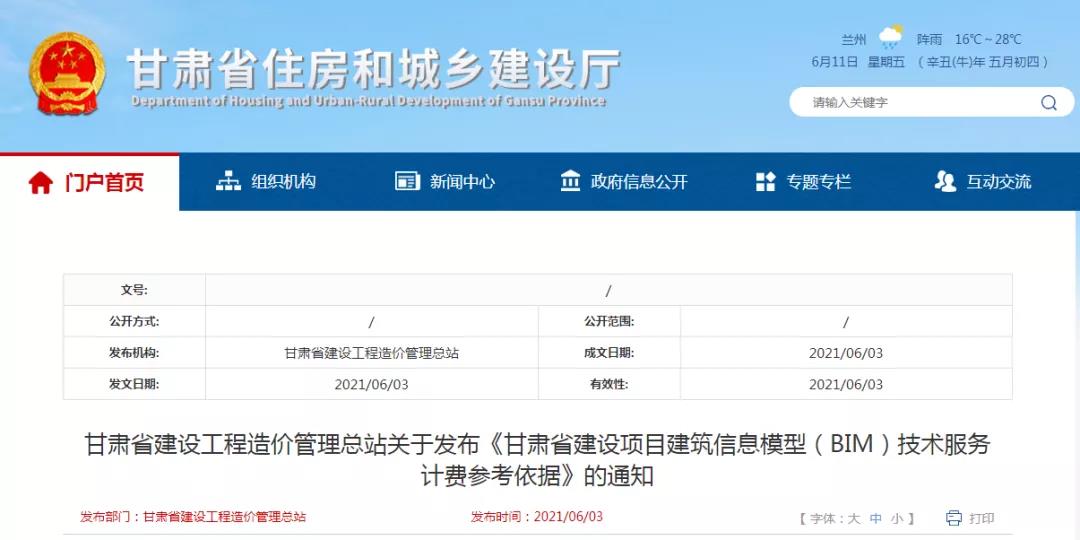Click the English department name subtitle
Screen dimensions: 1080x540
coord(368,101)
